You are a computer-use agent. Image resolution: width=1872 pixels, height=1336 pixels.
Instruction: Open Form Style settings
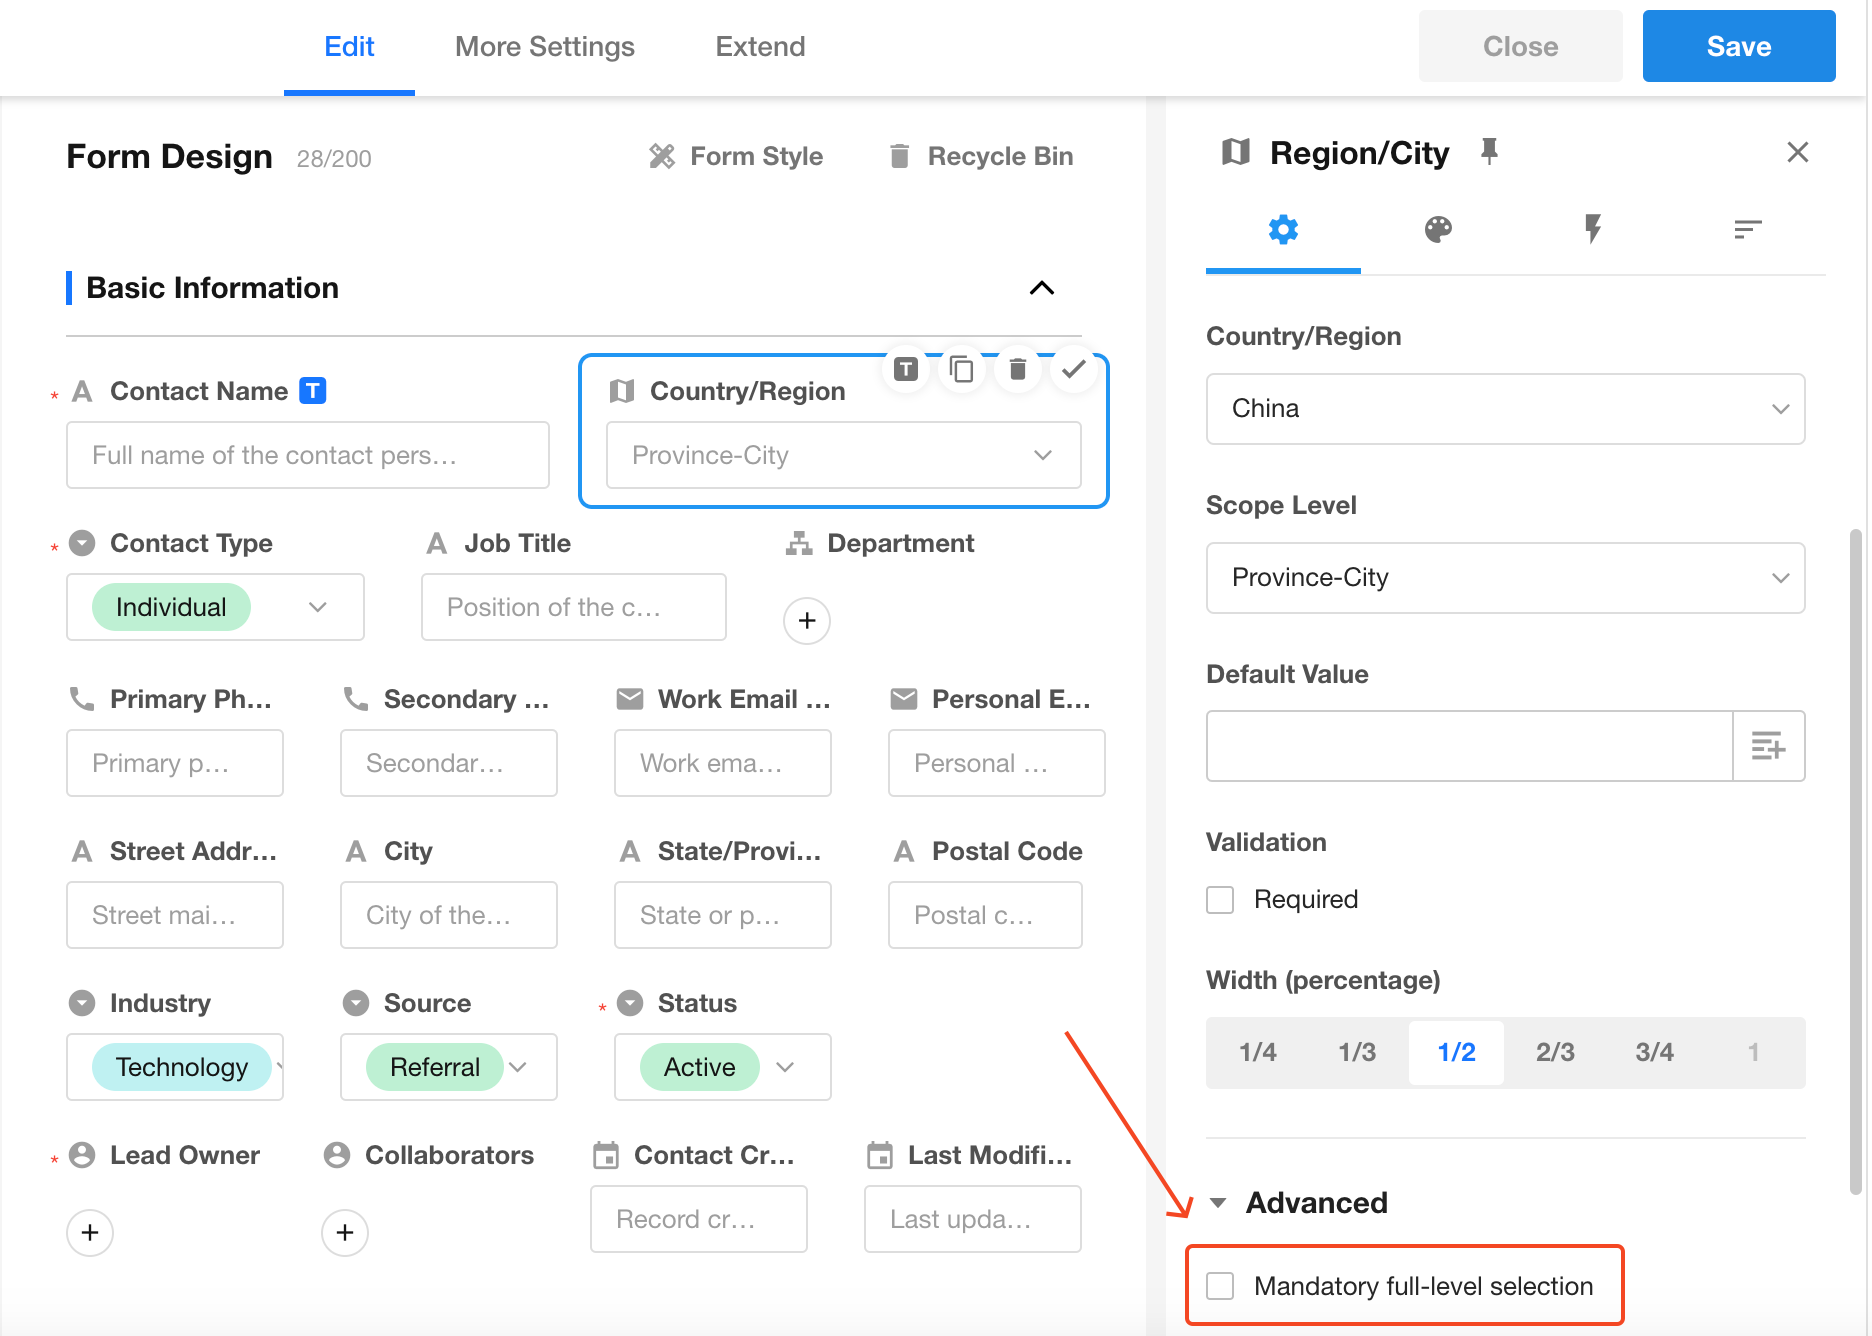pos(736,157)
